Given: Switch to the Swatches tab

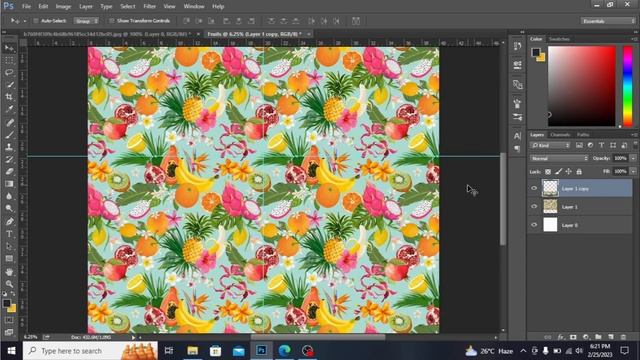Looking at the screenshot, I should 559,39.
